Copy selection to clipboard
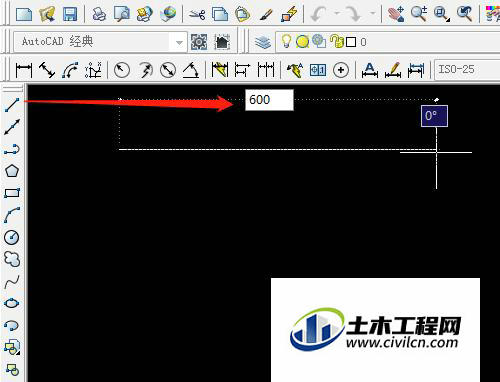 220,14
